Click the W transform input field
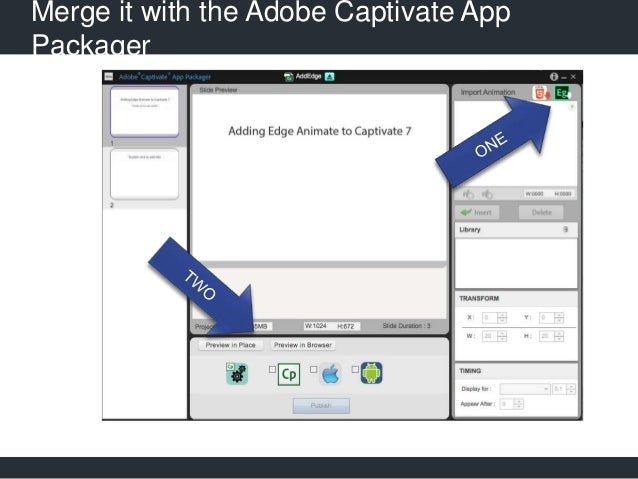 point(490,336)
